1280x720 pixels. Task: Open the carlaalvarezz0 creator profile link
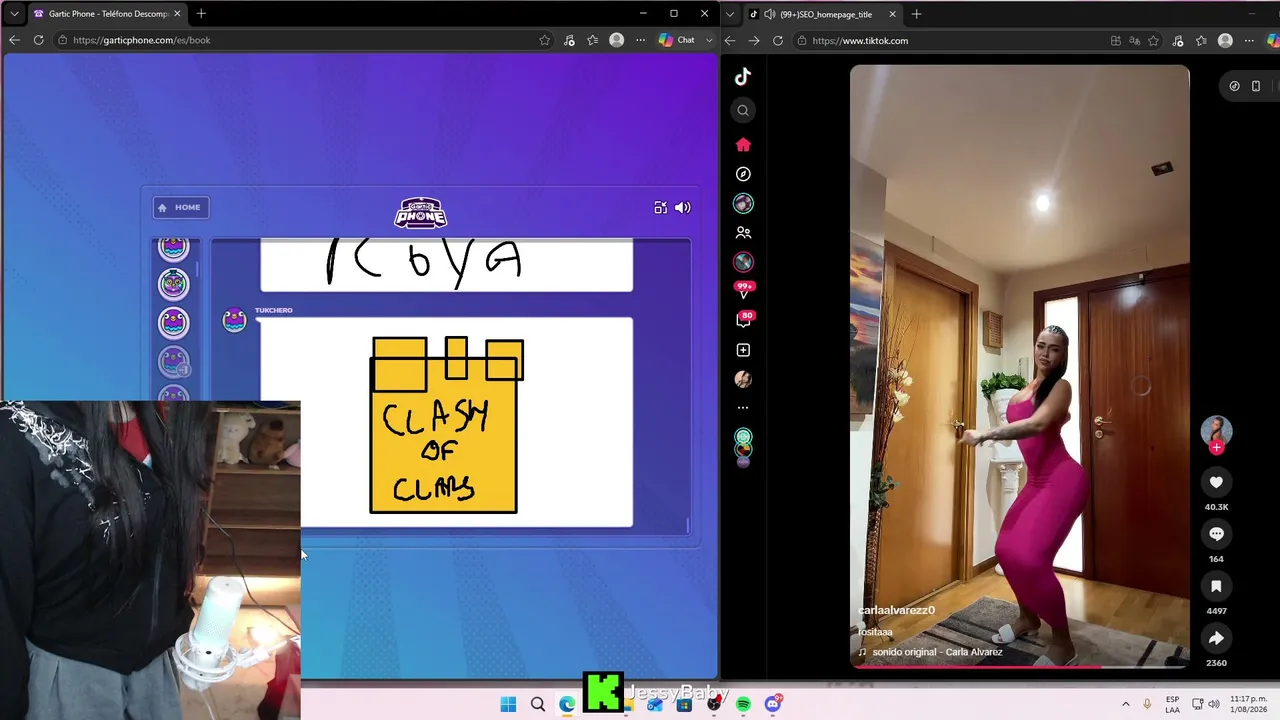click(896, 610)
